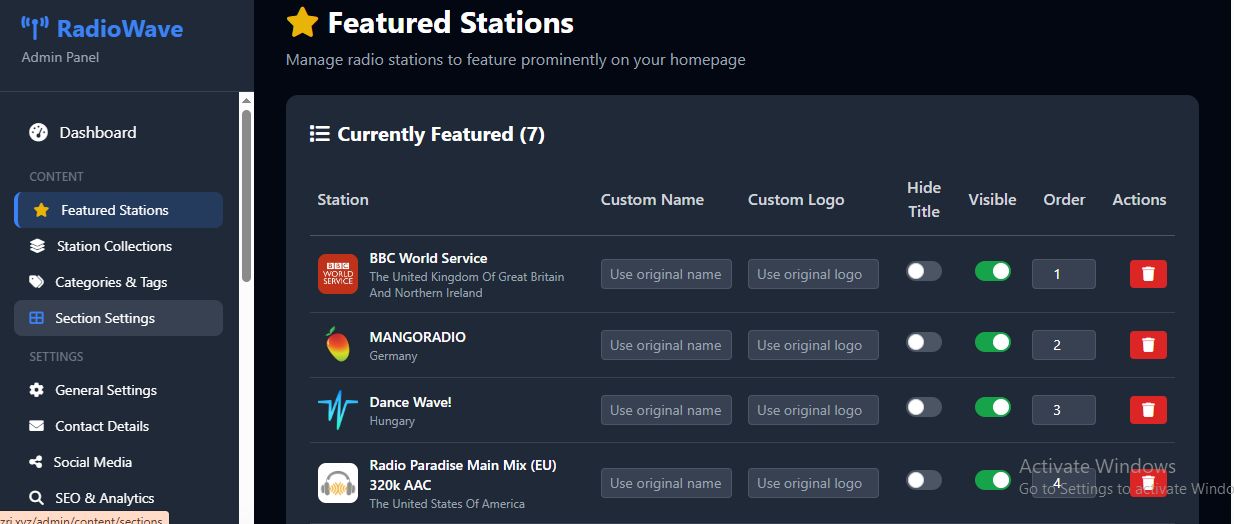Click the Categories & Tags icon

coord(37,282)
